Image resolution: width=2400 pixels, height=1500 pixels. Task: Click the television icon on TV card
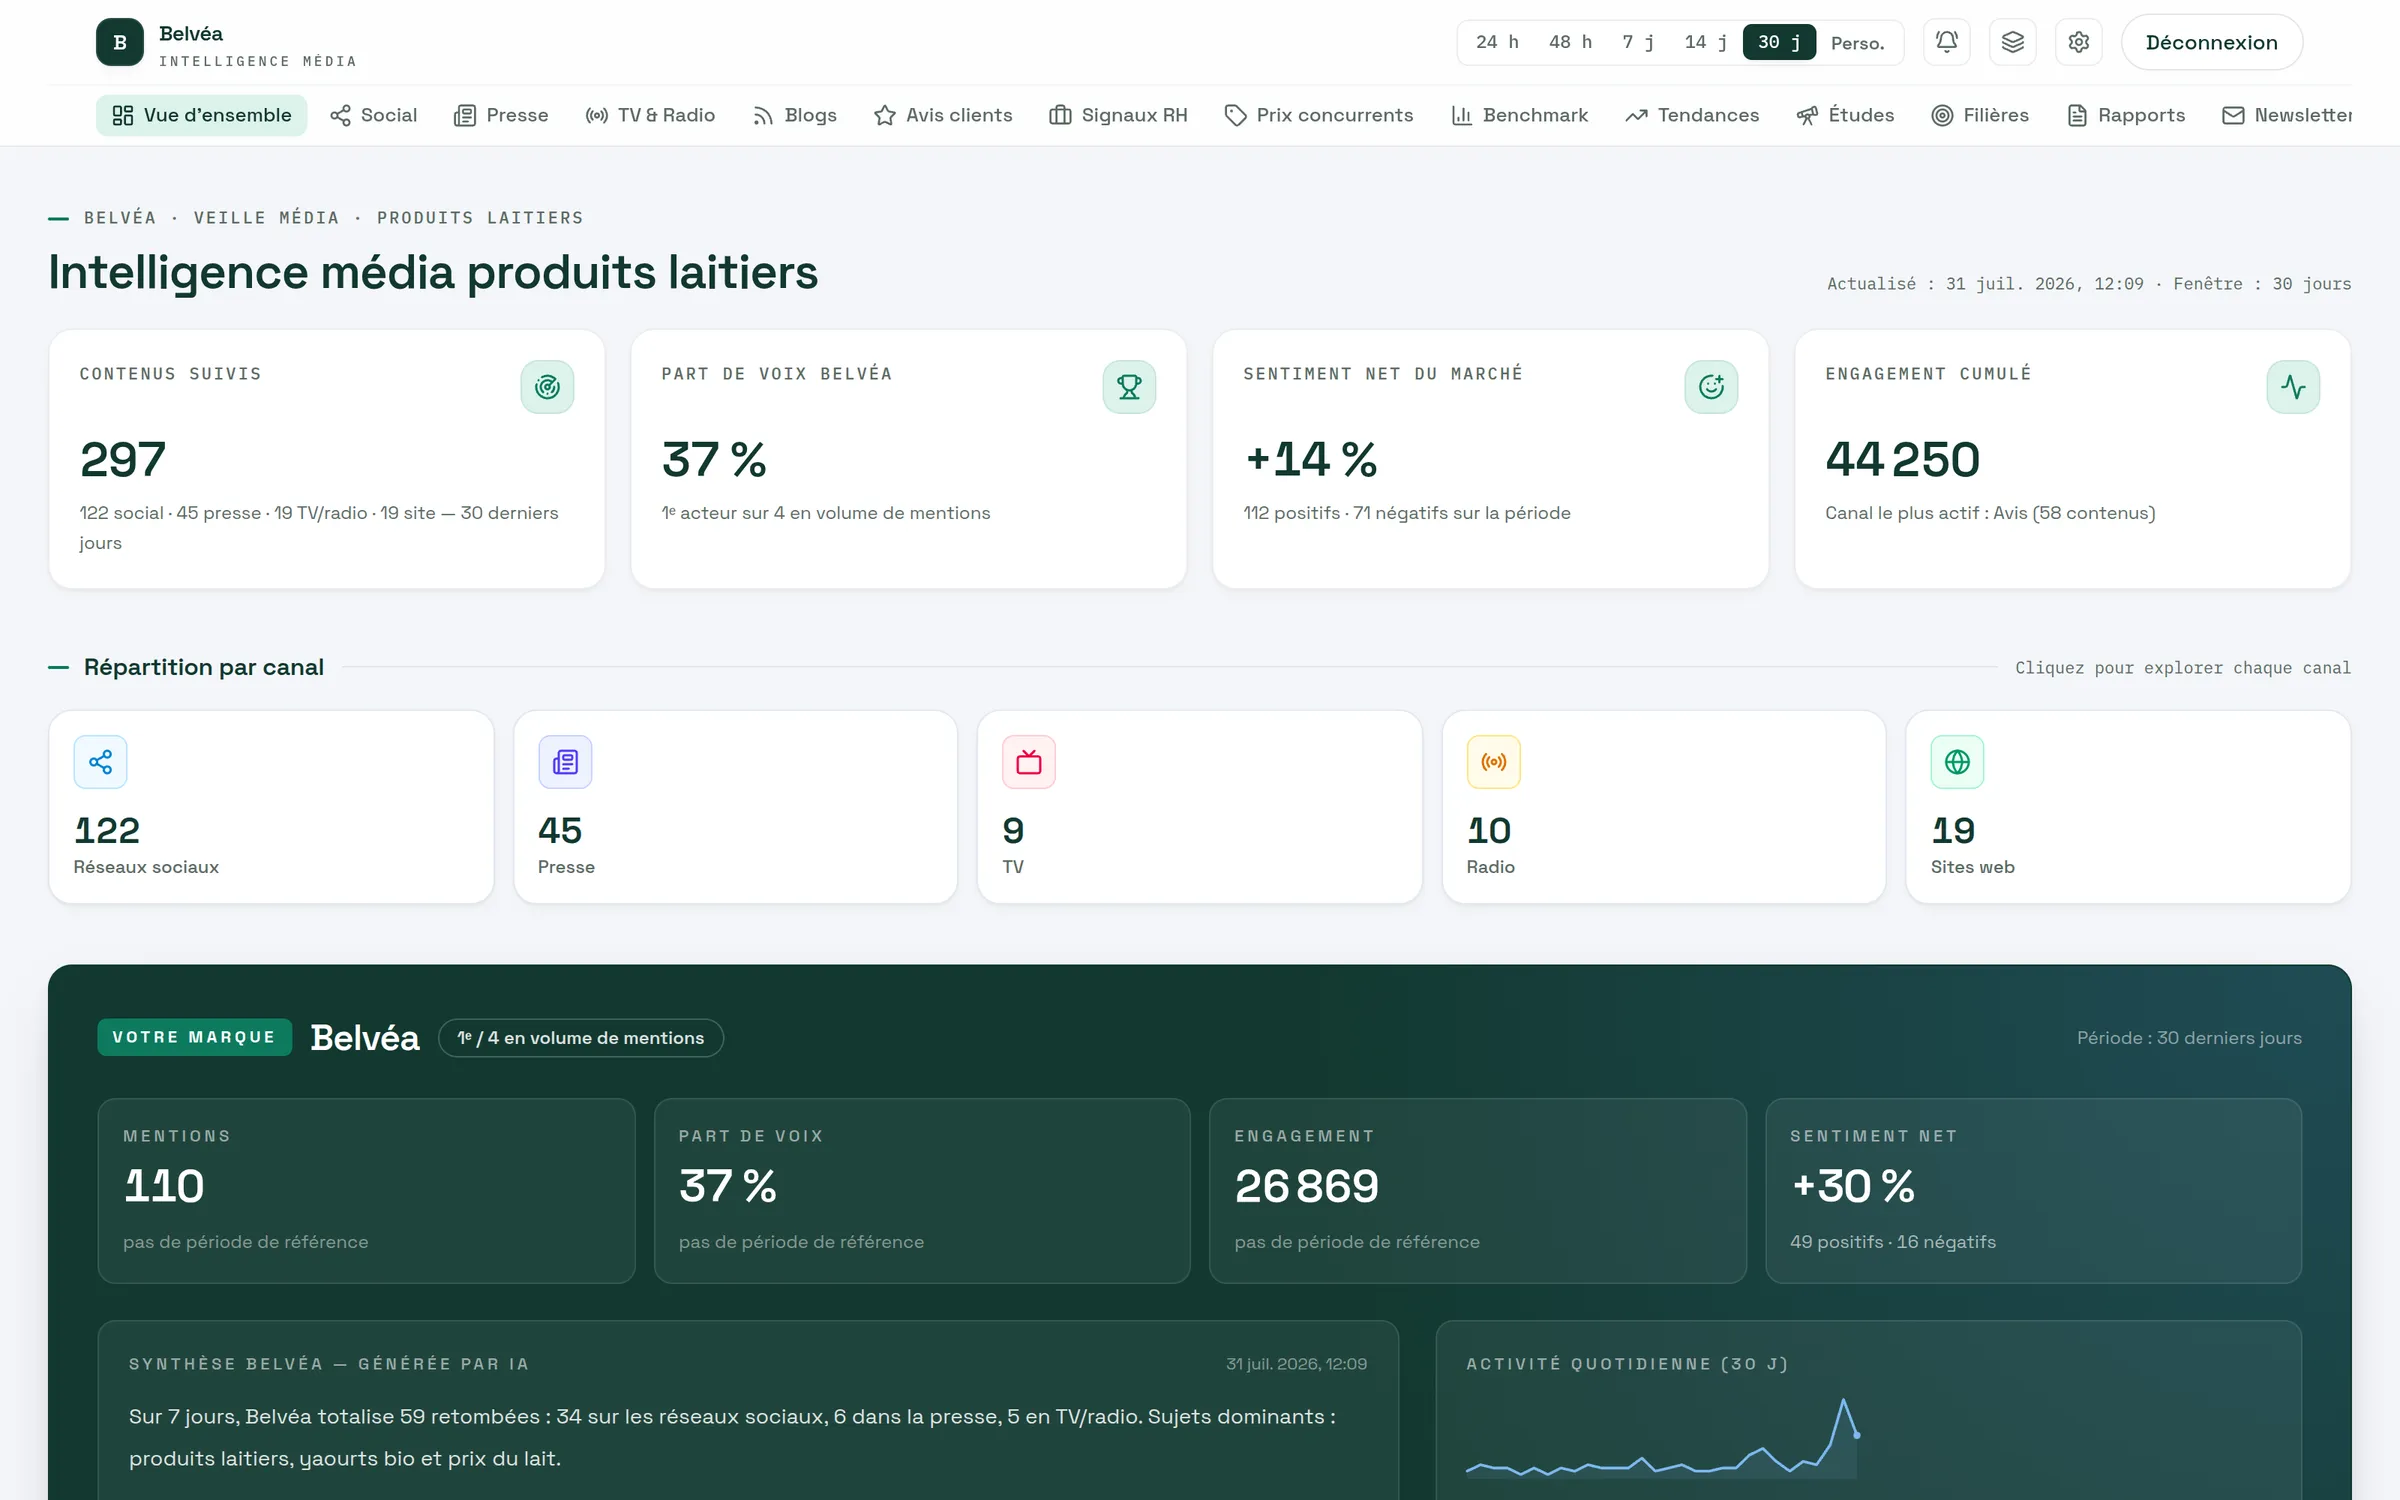click(1029, 762)
